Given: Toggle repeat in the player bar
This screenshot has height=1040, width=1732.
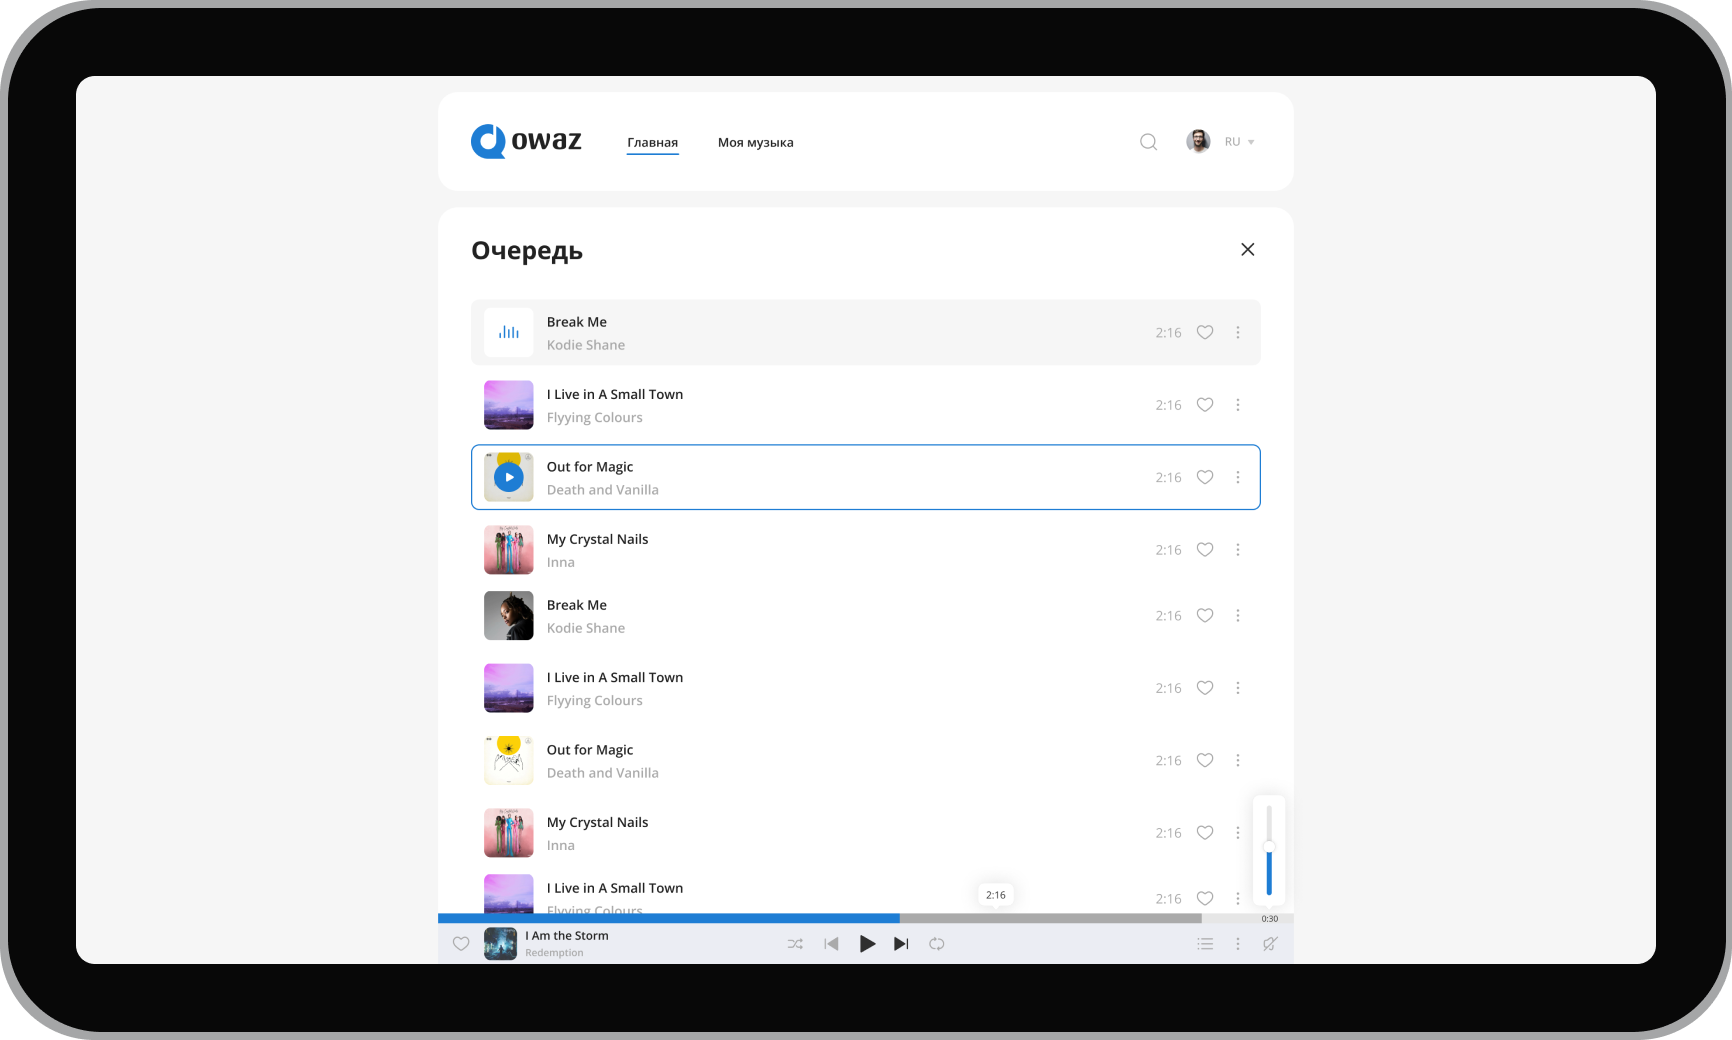Looking at the screenshot, I should click(937, 944).
